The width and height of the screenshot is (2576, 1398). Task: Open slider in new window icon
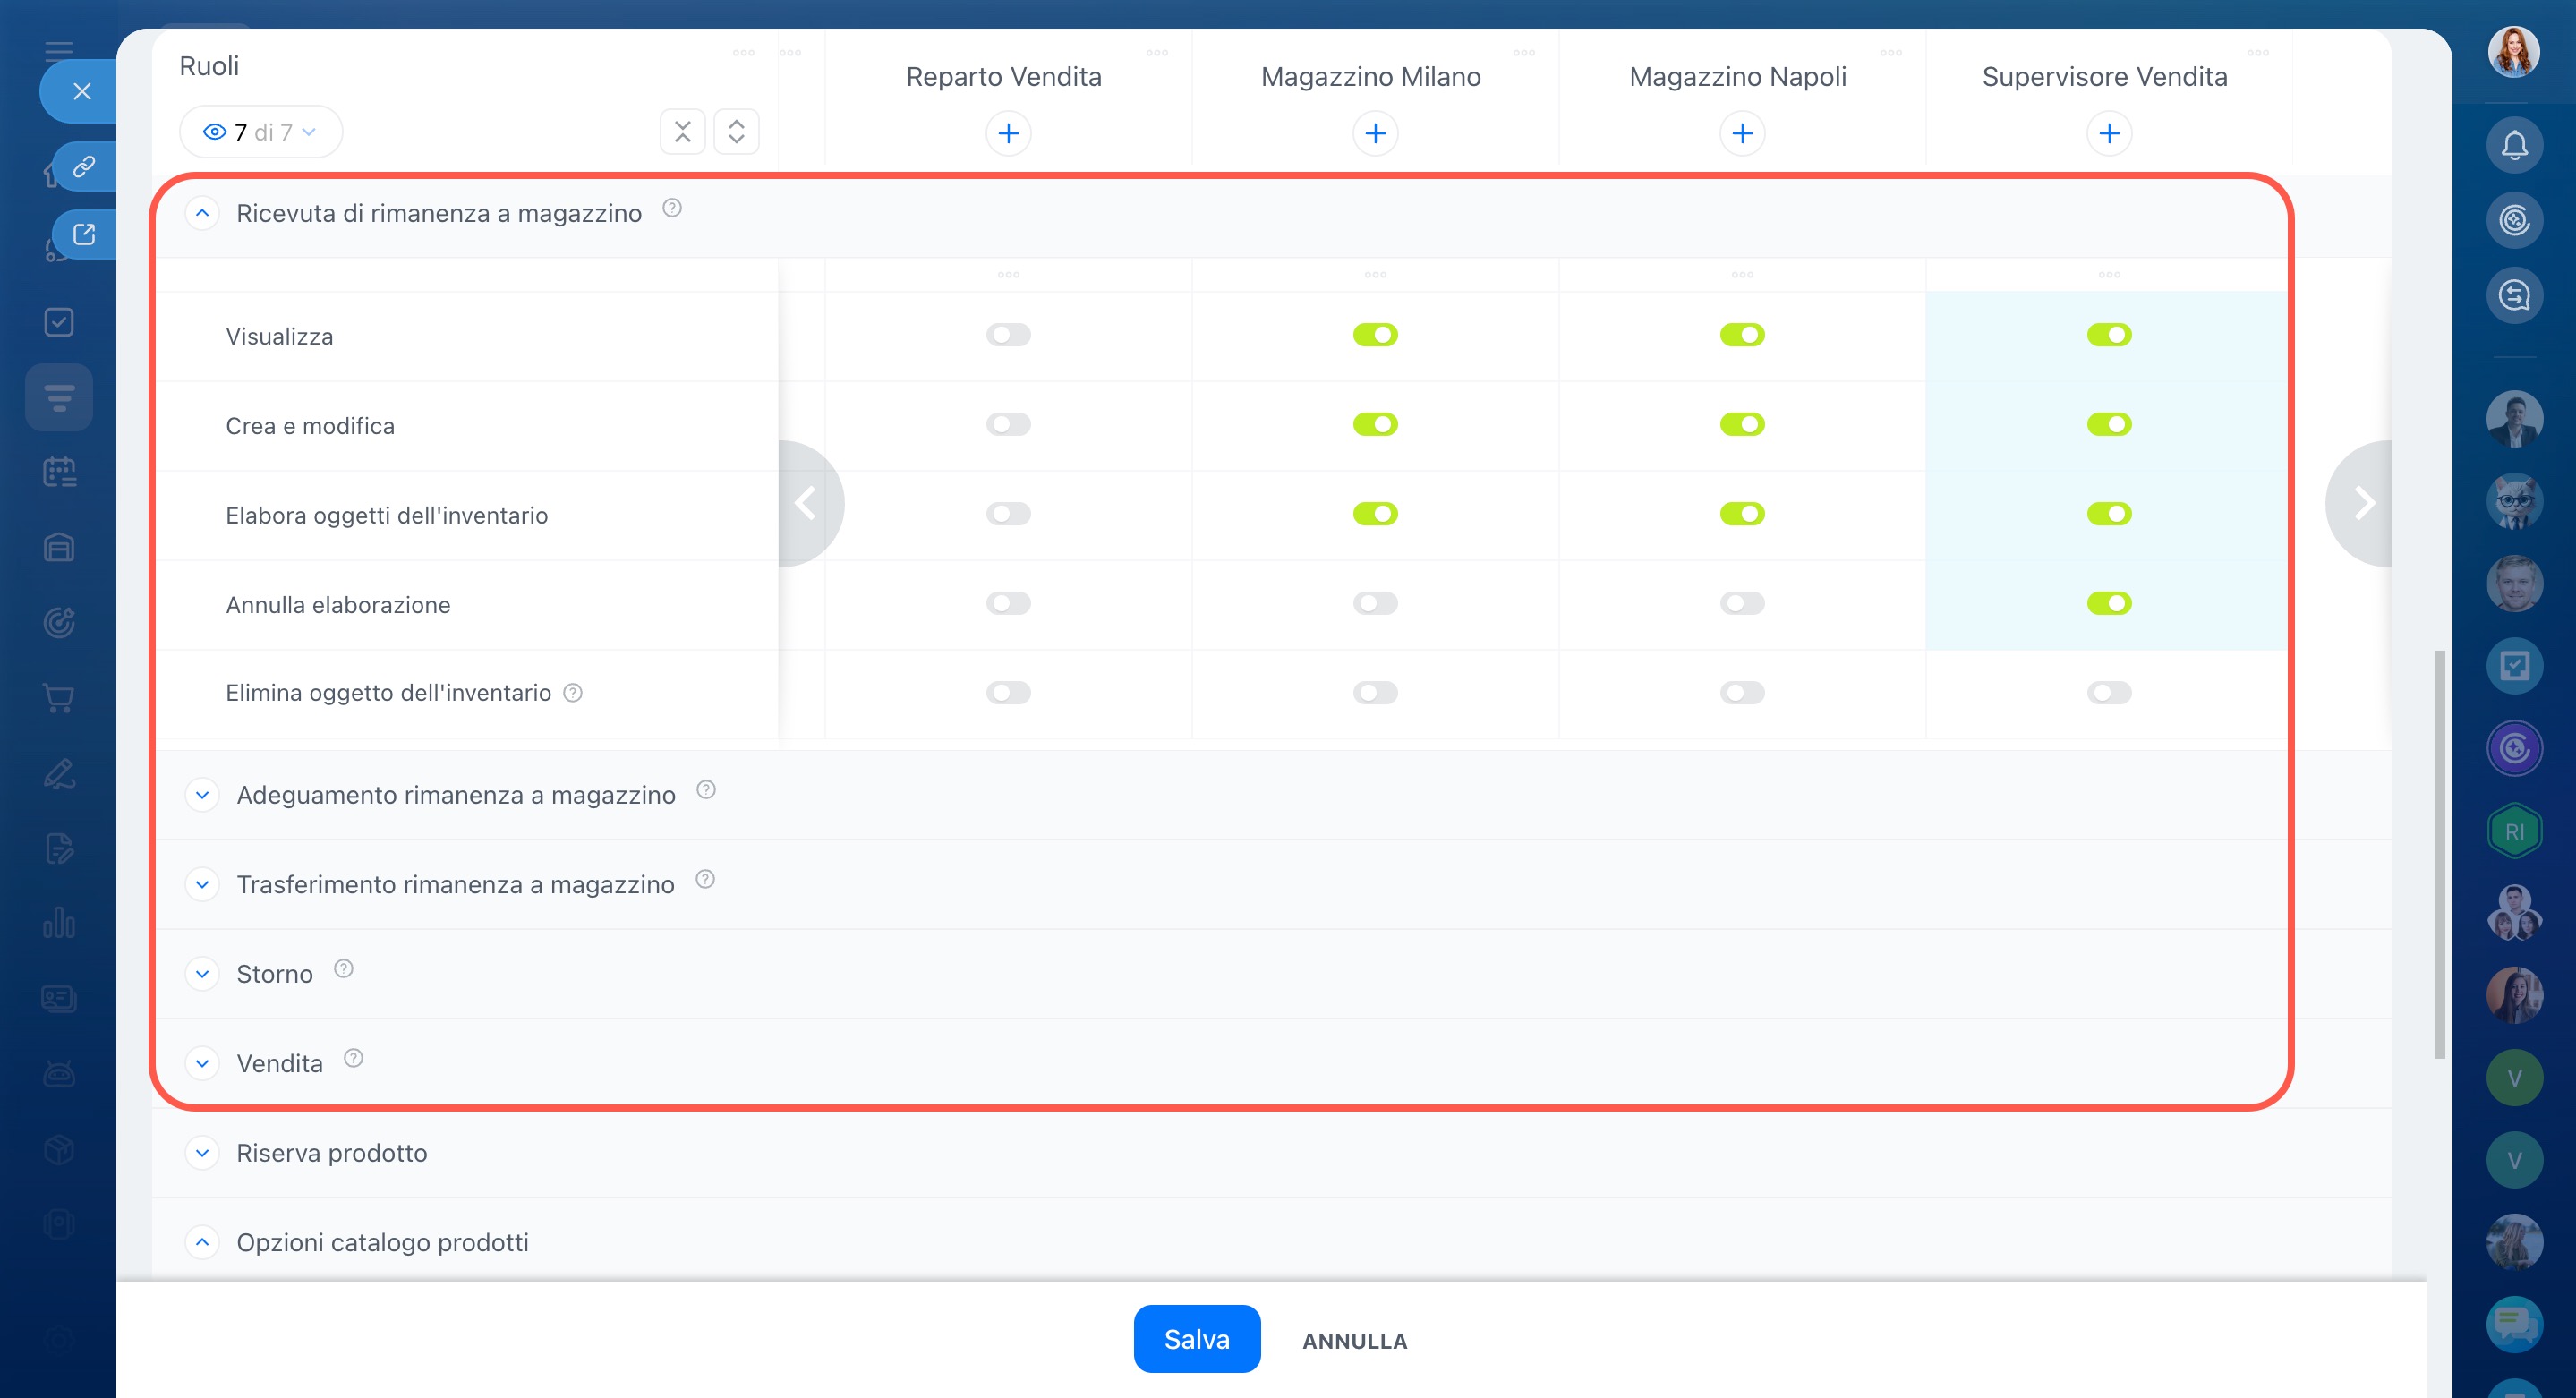click(x=84, y=234)
